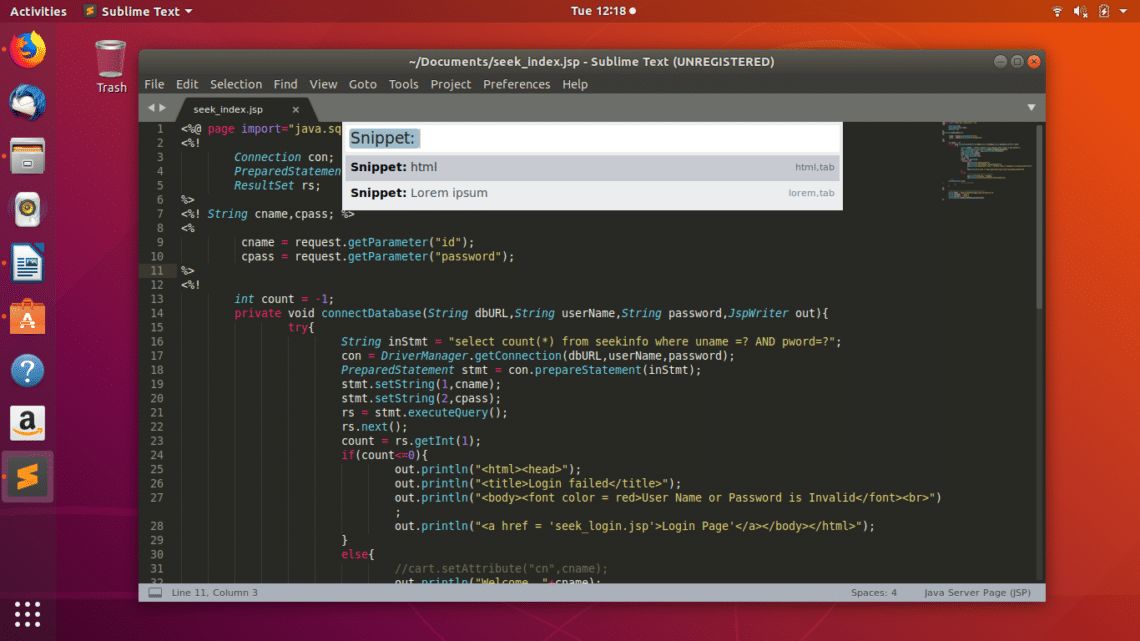Click the command palette input field
Screen dimensions: 1140x641
point(593,138)
